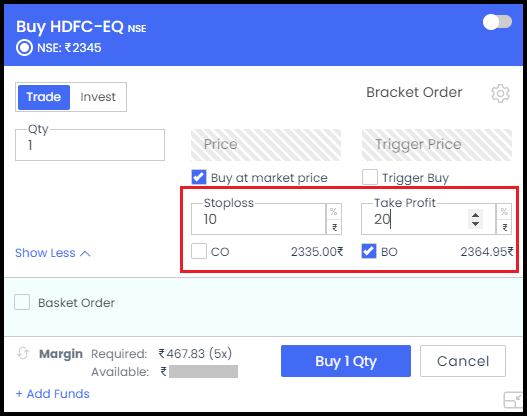Viewport: 527px width, 416px height.
Task: Collapse options with Show Less
Action: click(52, 253)
